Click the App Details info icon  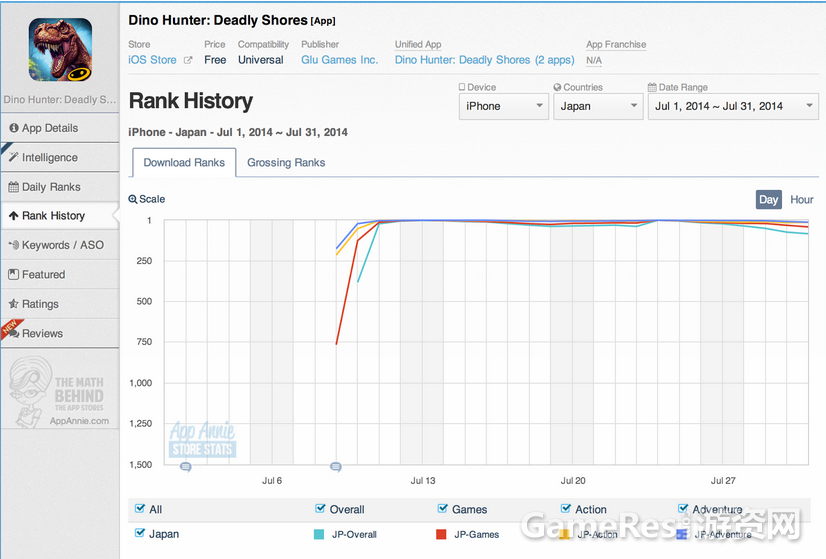[14, 128]
